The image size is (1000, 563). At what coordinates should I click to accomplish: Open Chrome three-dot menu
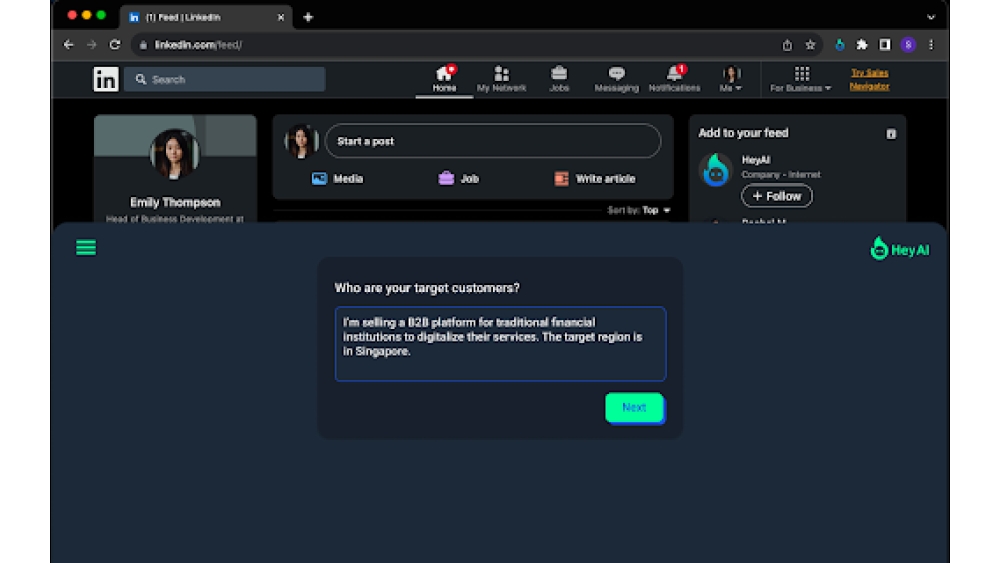click(931, 45)
